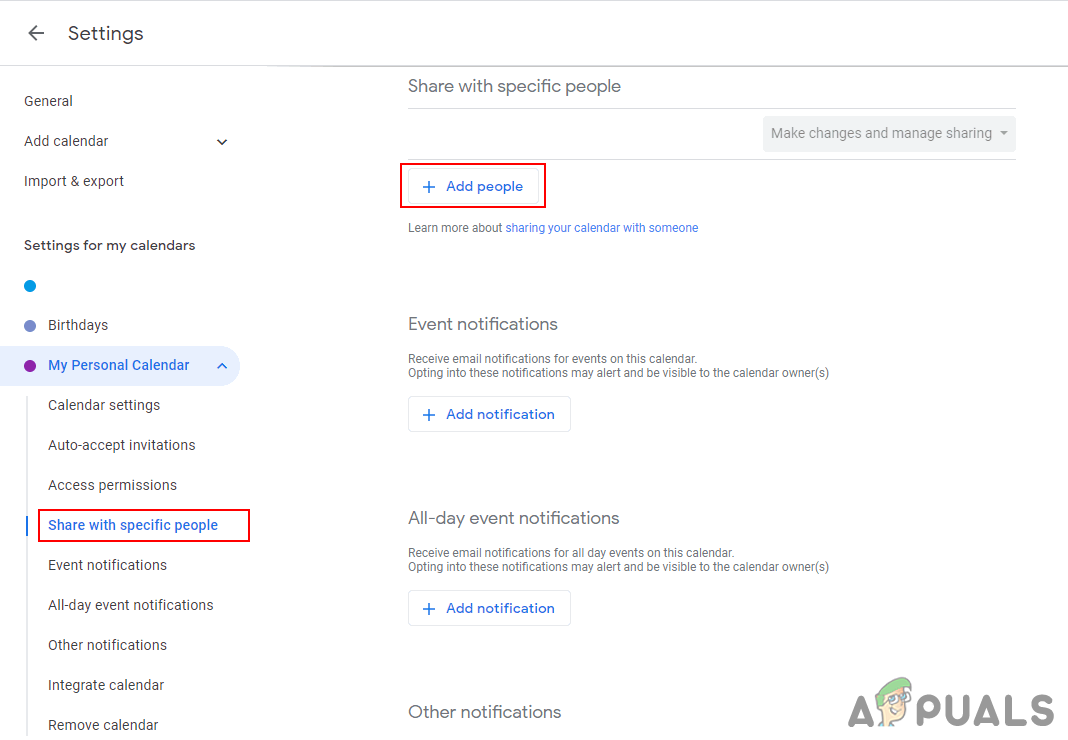
Task: Open Integrate calendar section
Action: [106, 685]
